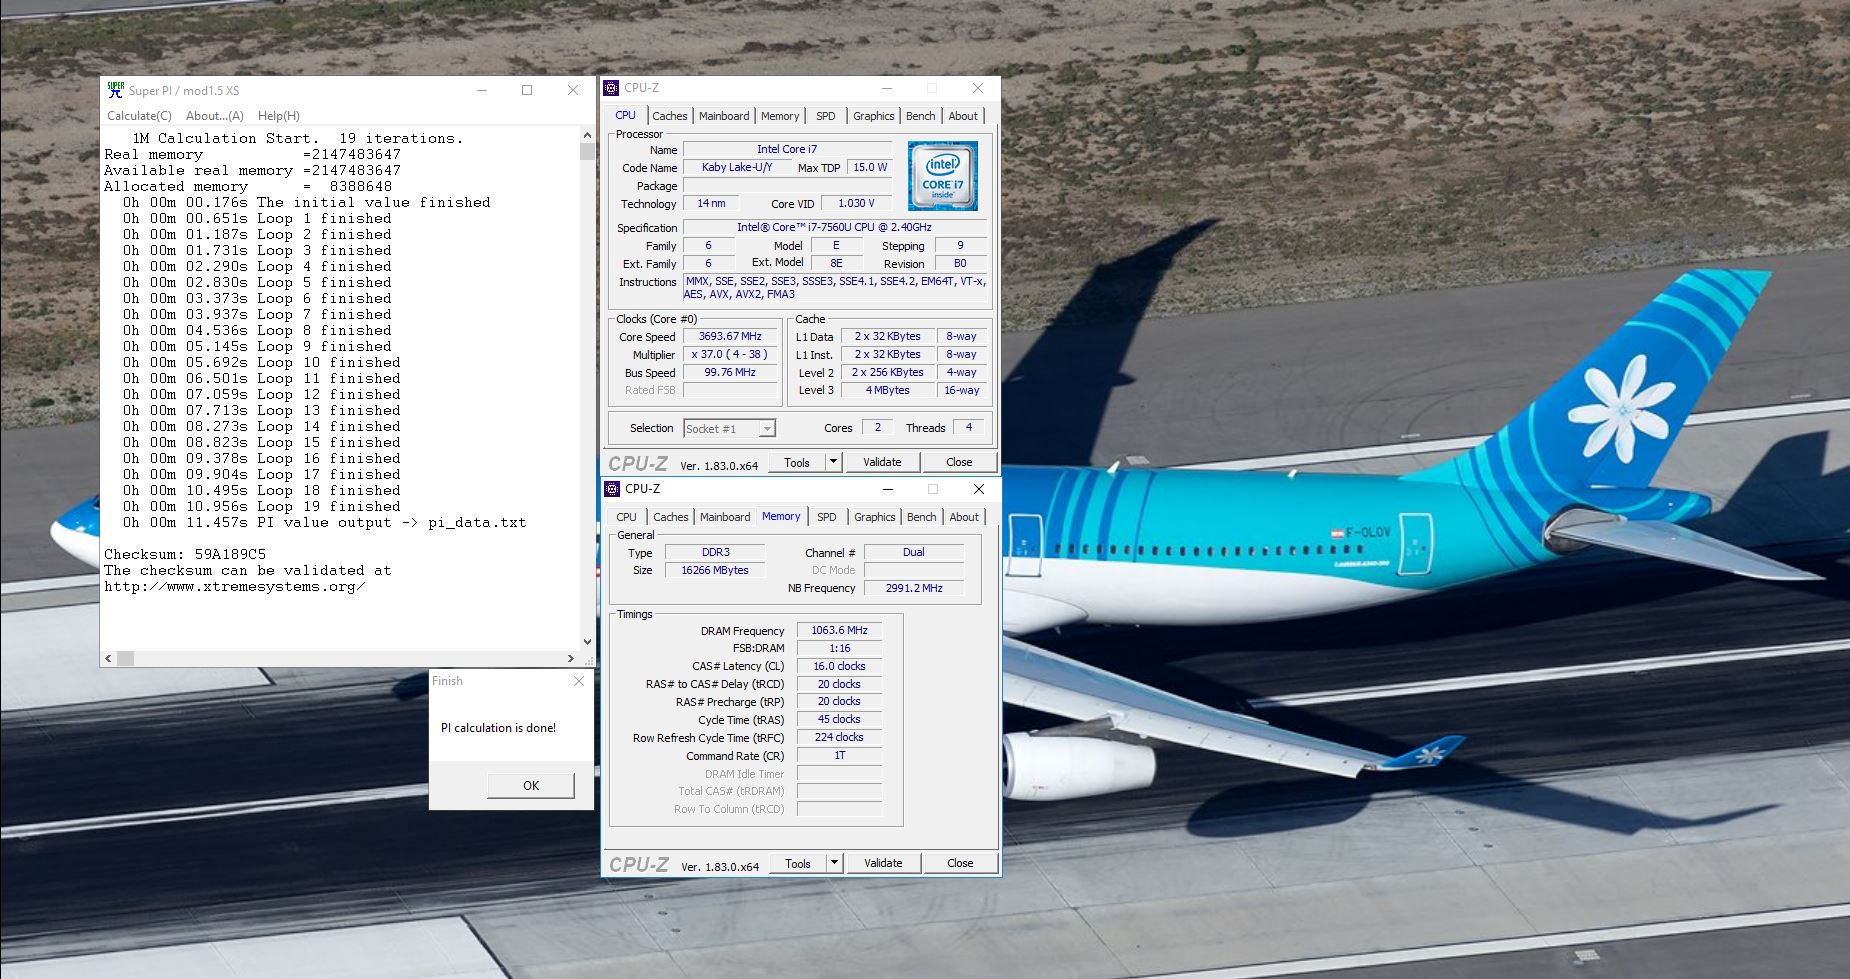Click Super PI horizontal scroll left arrow
This screenshot has height=979, width=1850.
[x=109, y=658]
